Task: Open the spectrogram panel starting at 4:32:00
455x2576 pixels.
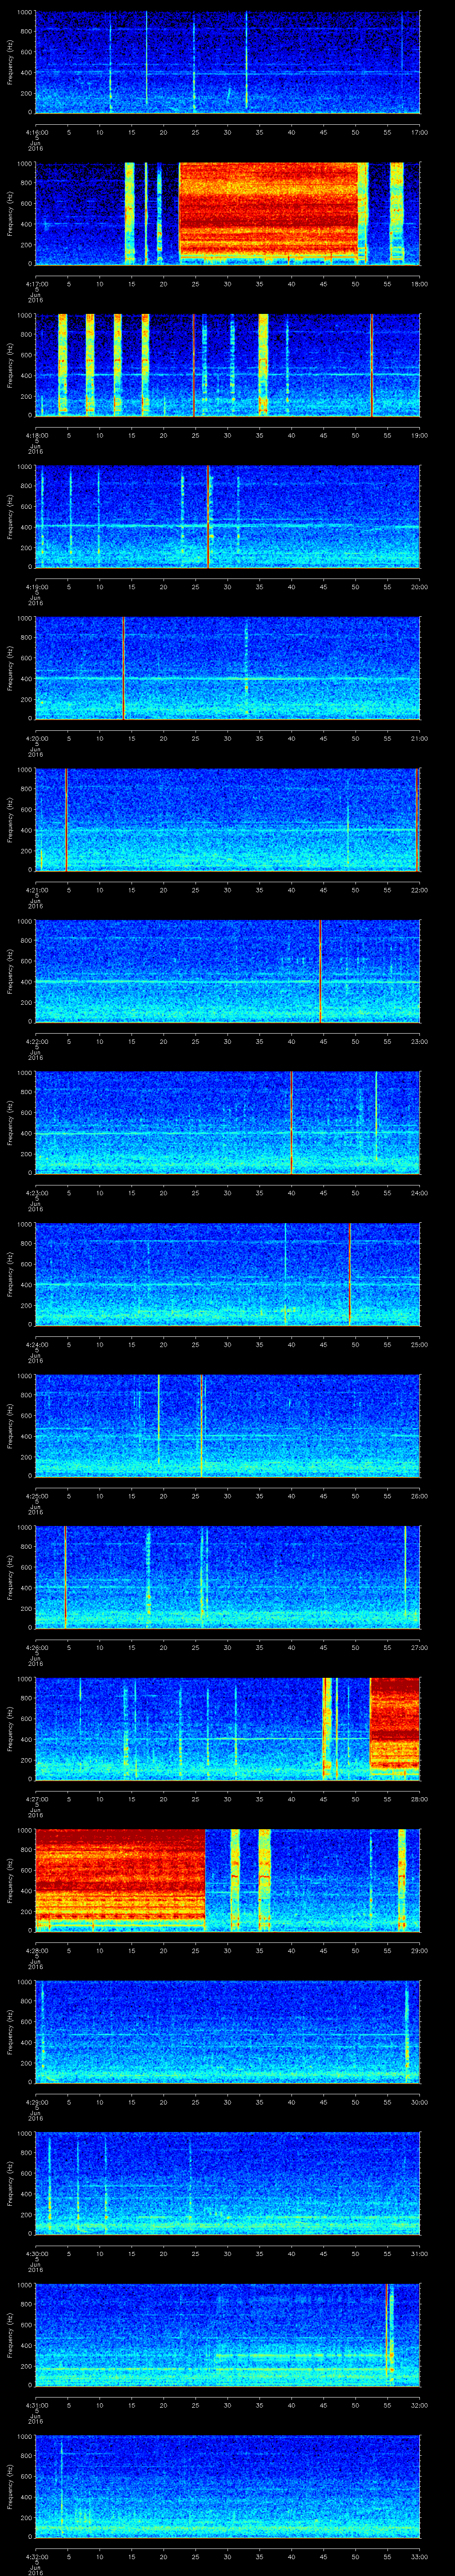Action: 227,2487
